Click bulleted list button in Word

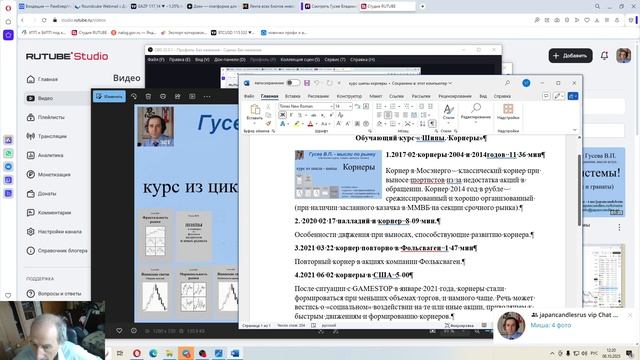[379, 106]
